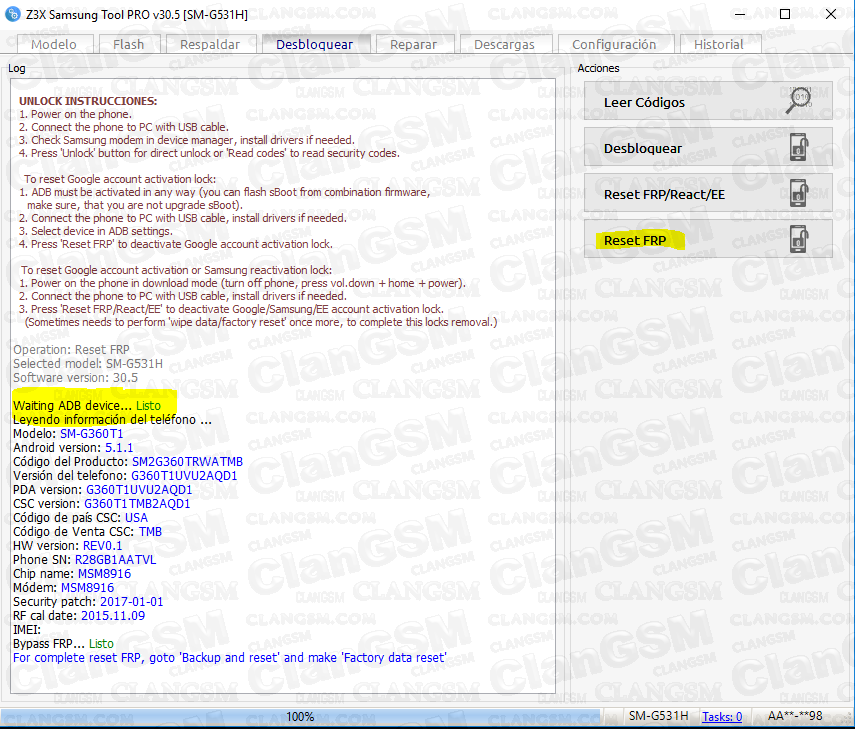Screen dimensions: 855x729
Task: Click the UNLOCK INSTRUCCIONES heading
Action: point(88,101)
